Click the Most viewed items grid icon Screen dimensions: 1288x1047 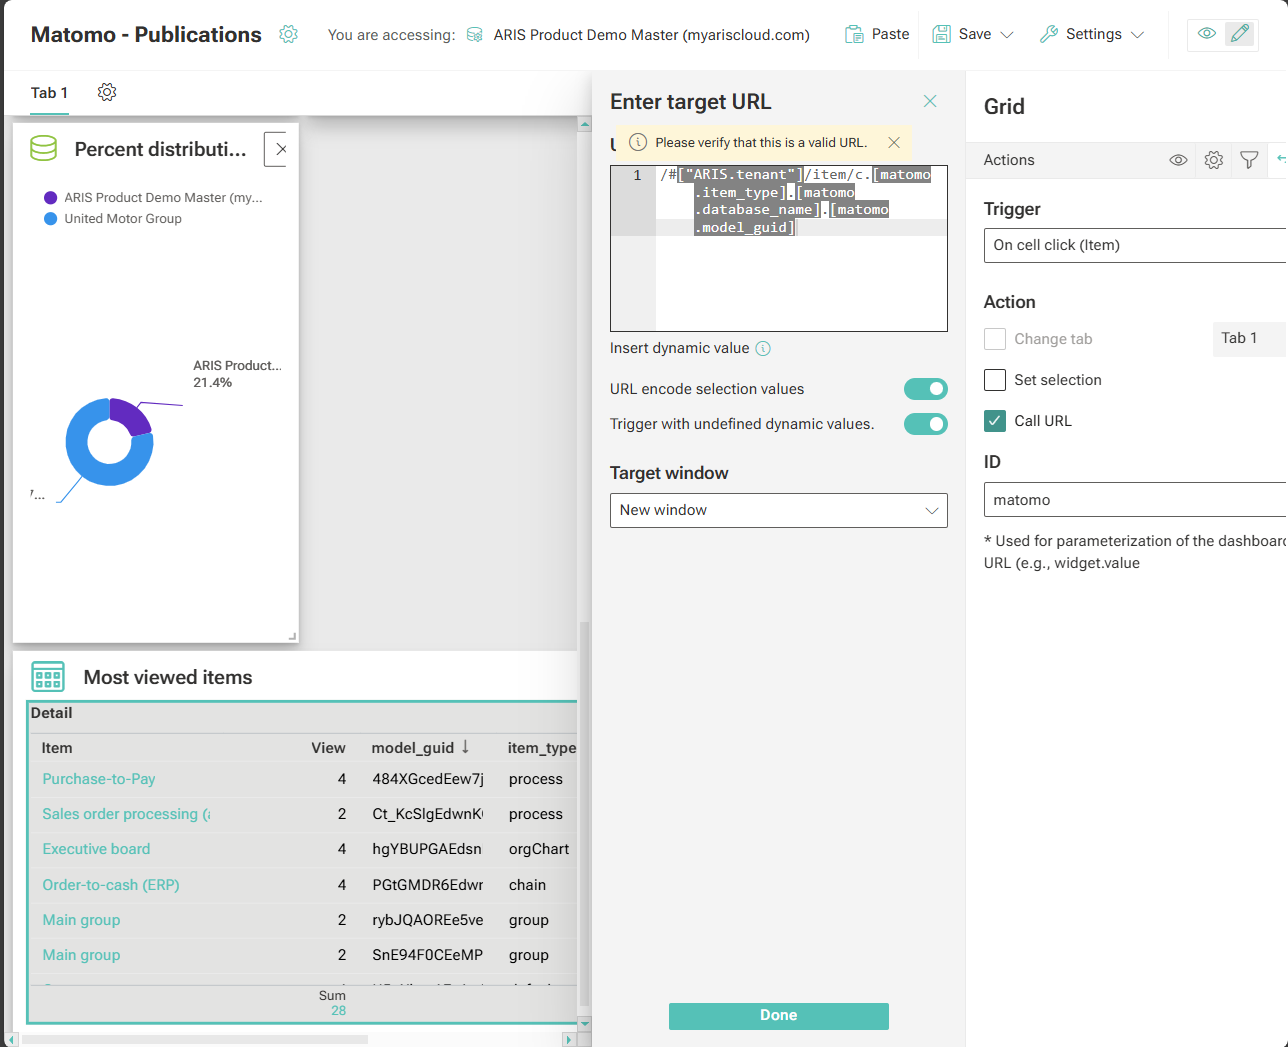click(48, 677)
